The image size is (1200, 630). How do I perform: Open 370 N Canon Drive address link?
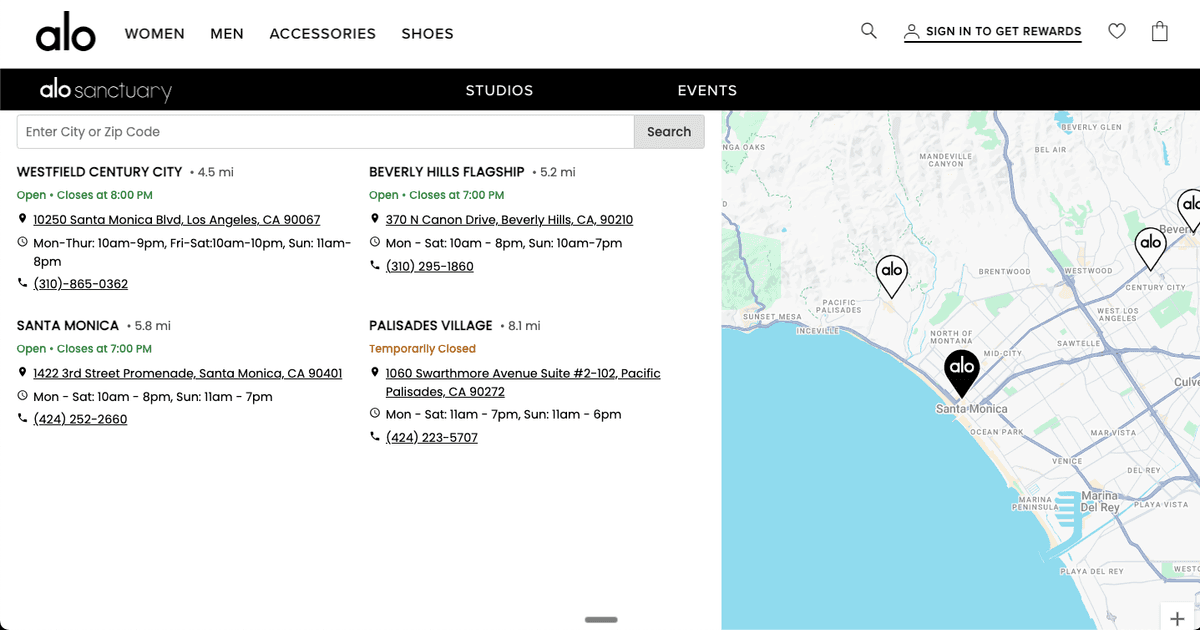[509, 220]
